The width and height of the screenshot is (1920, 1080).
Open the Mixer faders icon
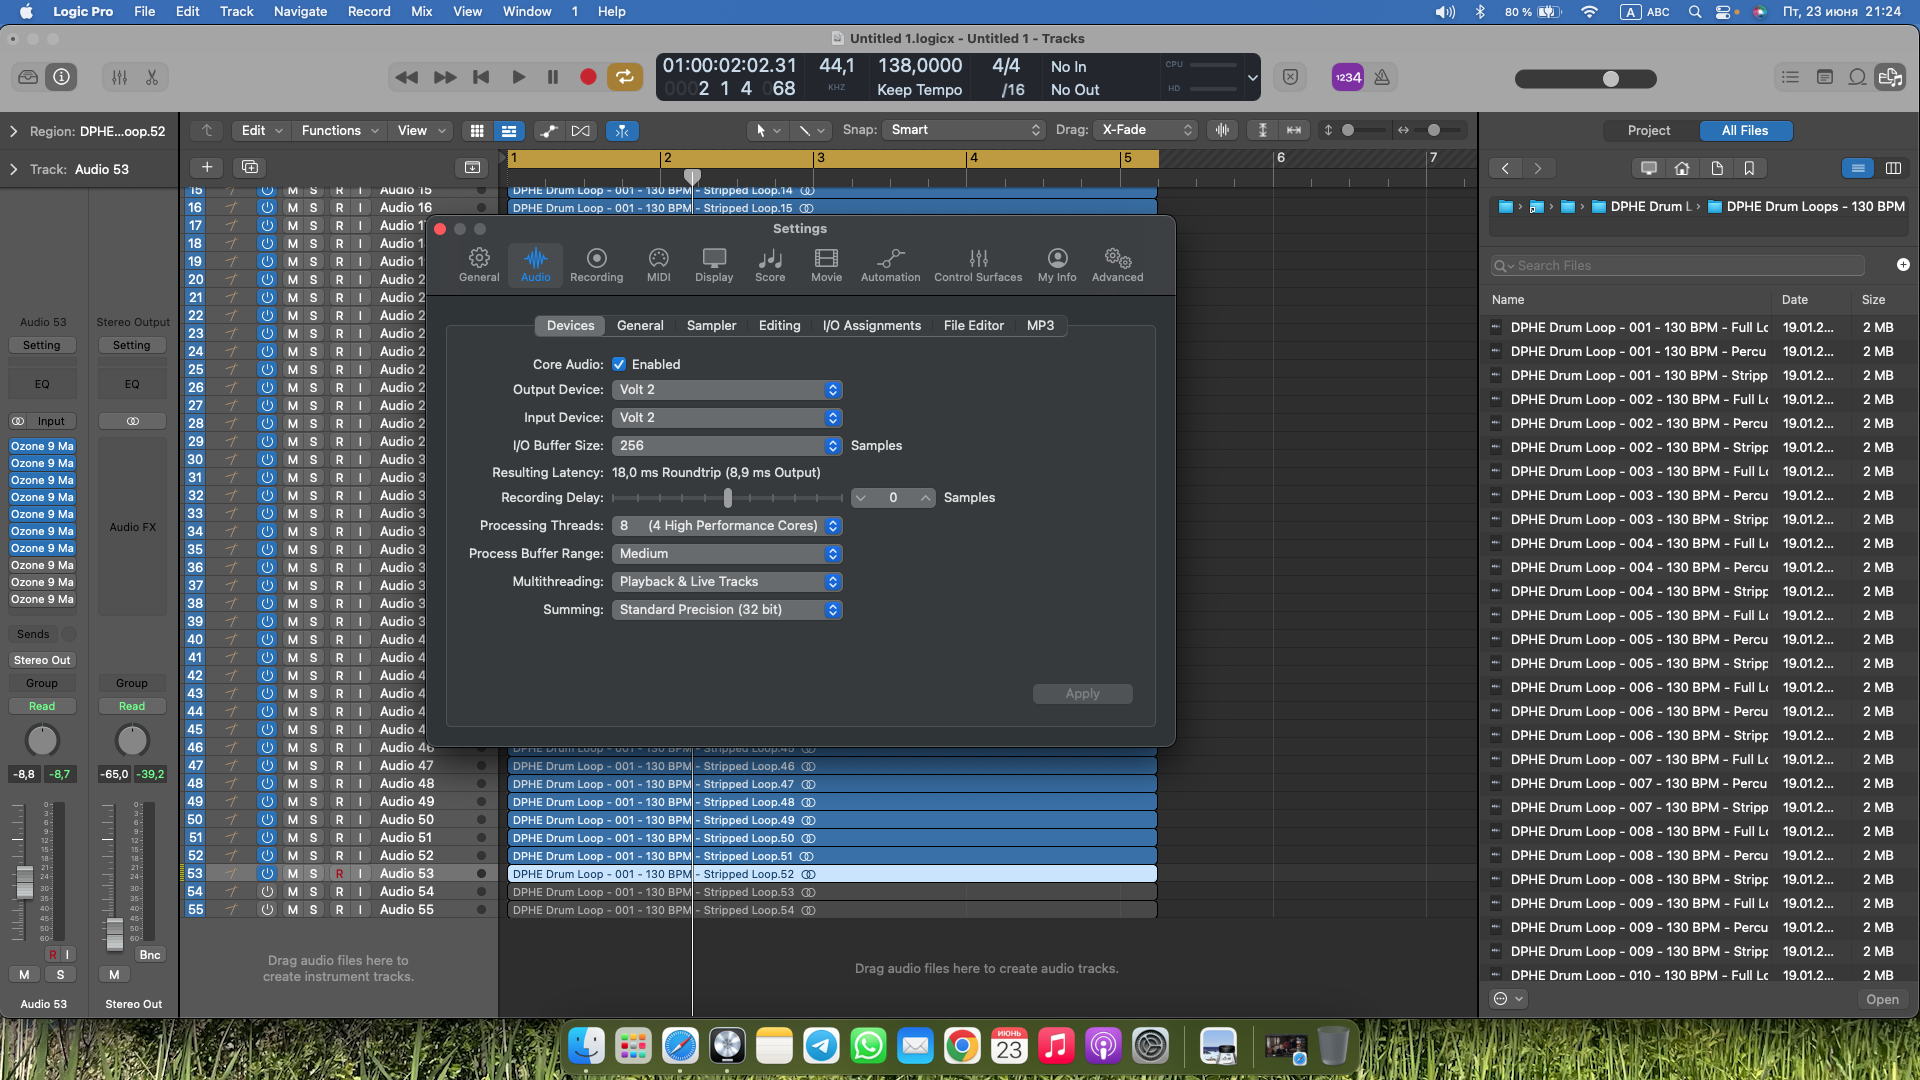coord(119,77)
